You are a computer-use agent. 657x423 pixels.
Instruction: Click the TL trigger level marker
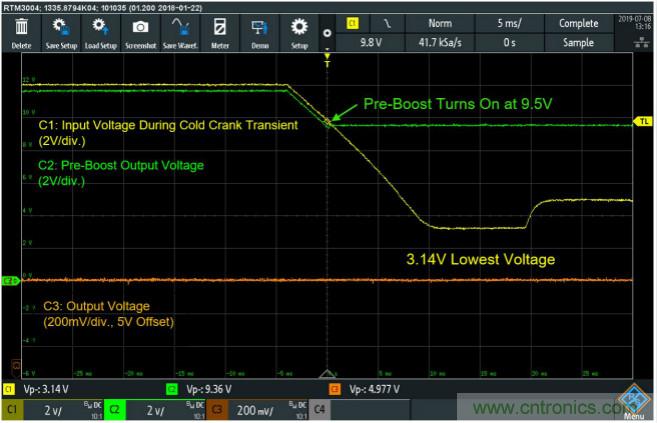pos(641,121)
